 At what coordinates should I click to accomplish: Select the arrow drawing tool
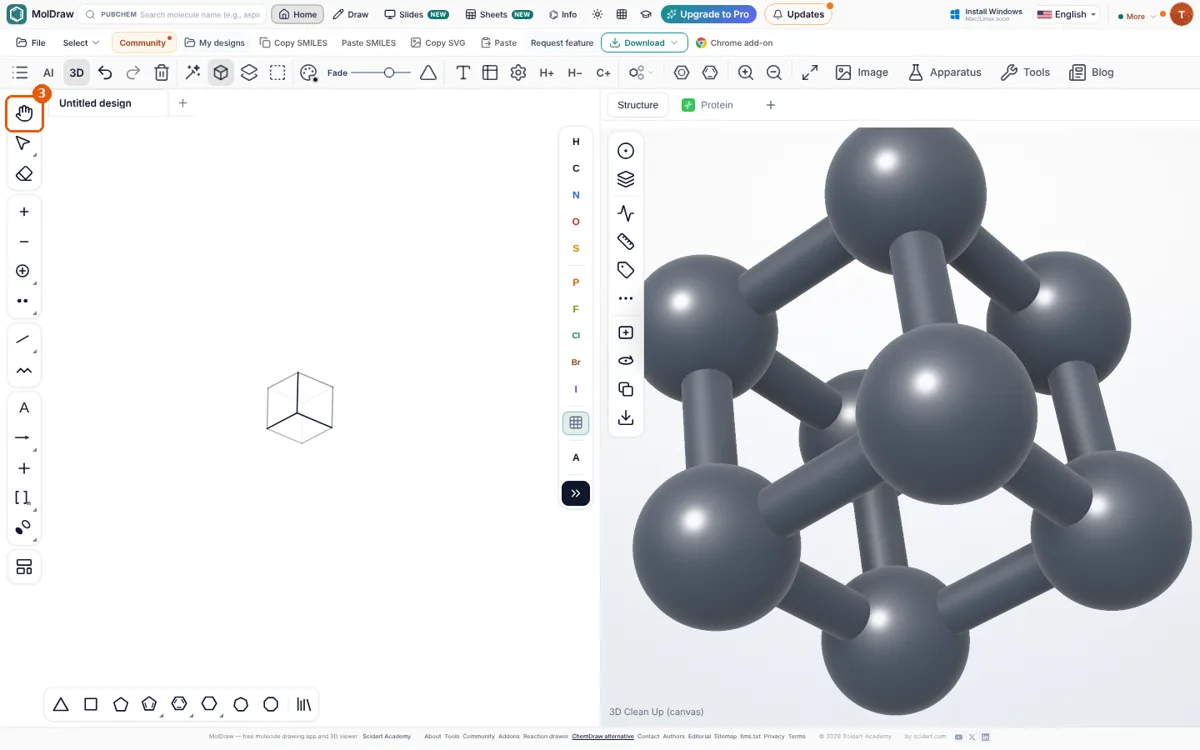(24, 438)
